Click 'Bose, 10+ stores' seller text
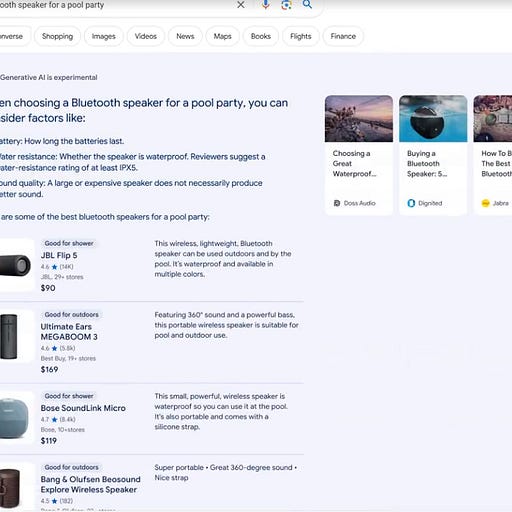The width and height of the screenshot is (512, 512). [63, 430]
